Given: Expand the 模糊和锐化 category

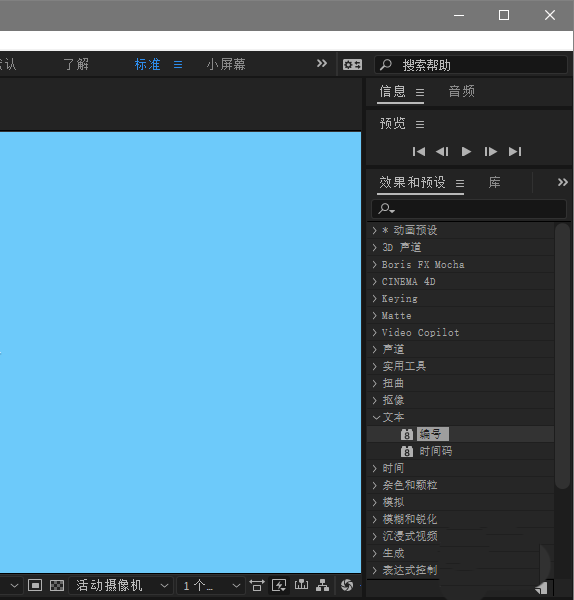Looking at the screenshot, I should point(375,520).
